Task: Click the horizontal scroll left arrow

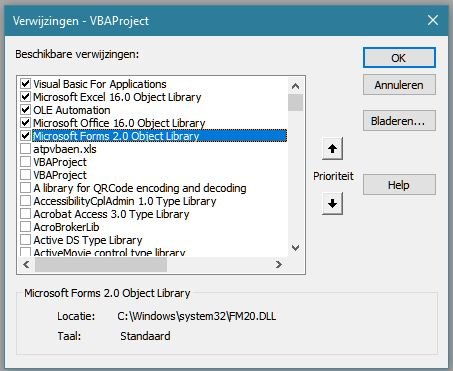Action: pyautogui.click(x=26, y=265)
